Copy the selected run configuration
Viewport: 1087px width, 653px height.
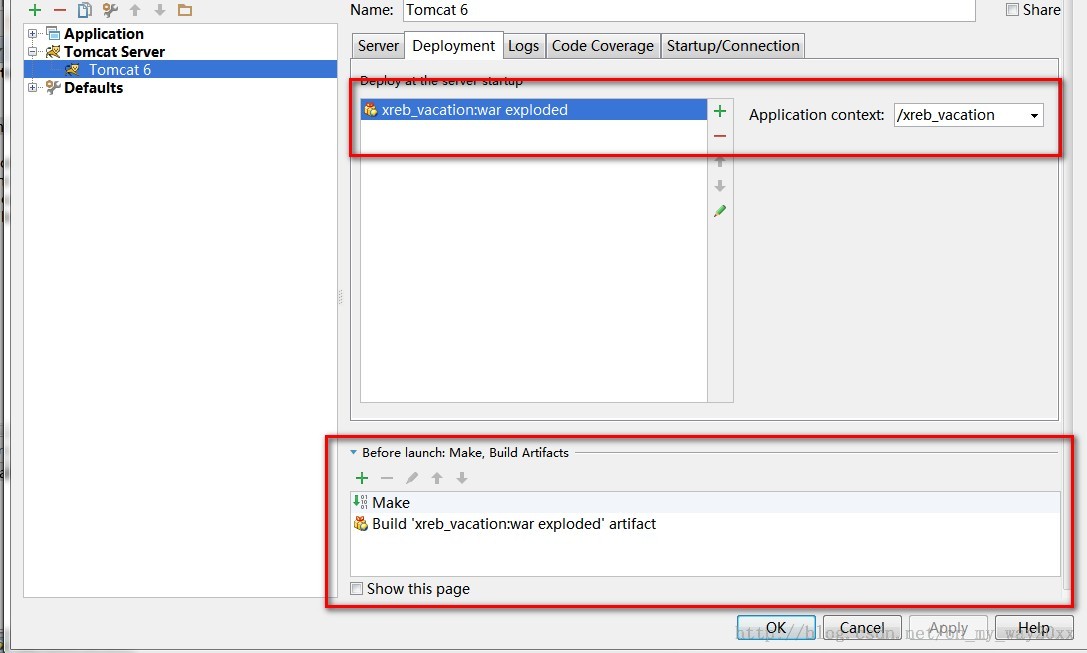click(85, 10)
